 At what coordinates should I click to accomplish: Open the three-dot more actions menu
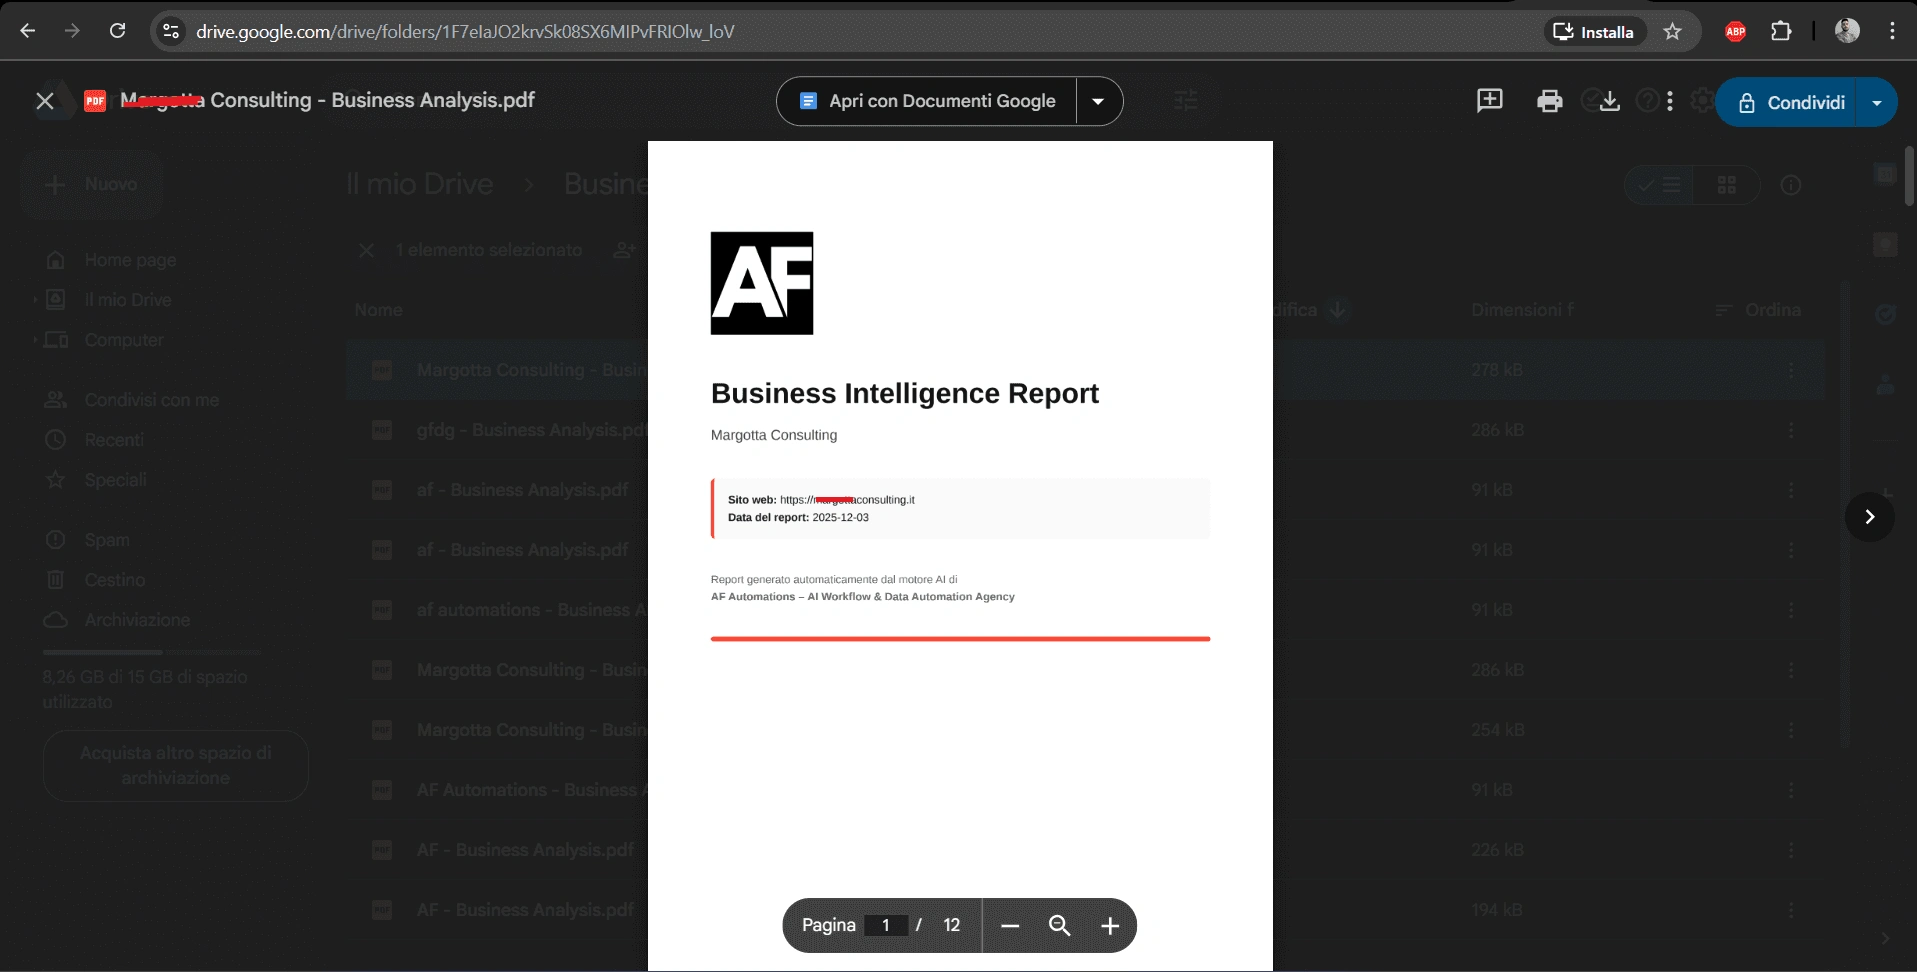(x=1671, y=101)
